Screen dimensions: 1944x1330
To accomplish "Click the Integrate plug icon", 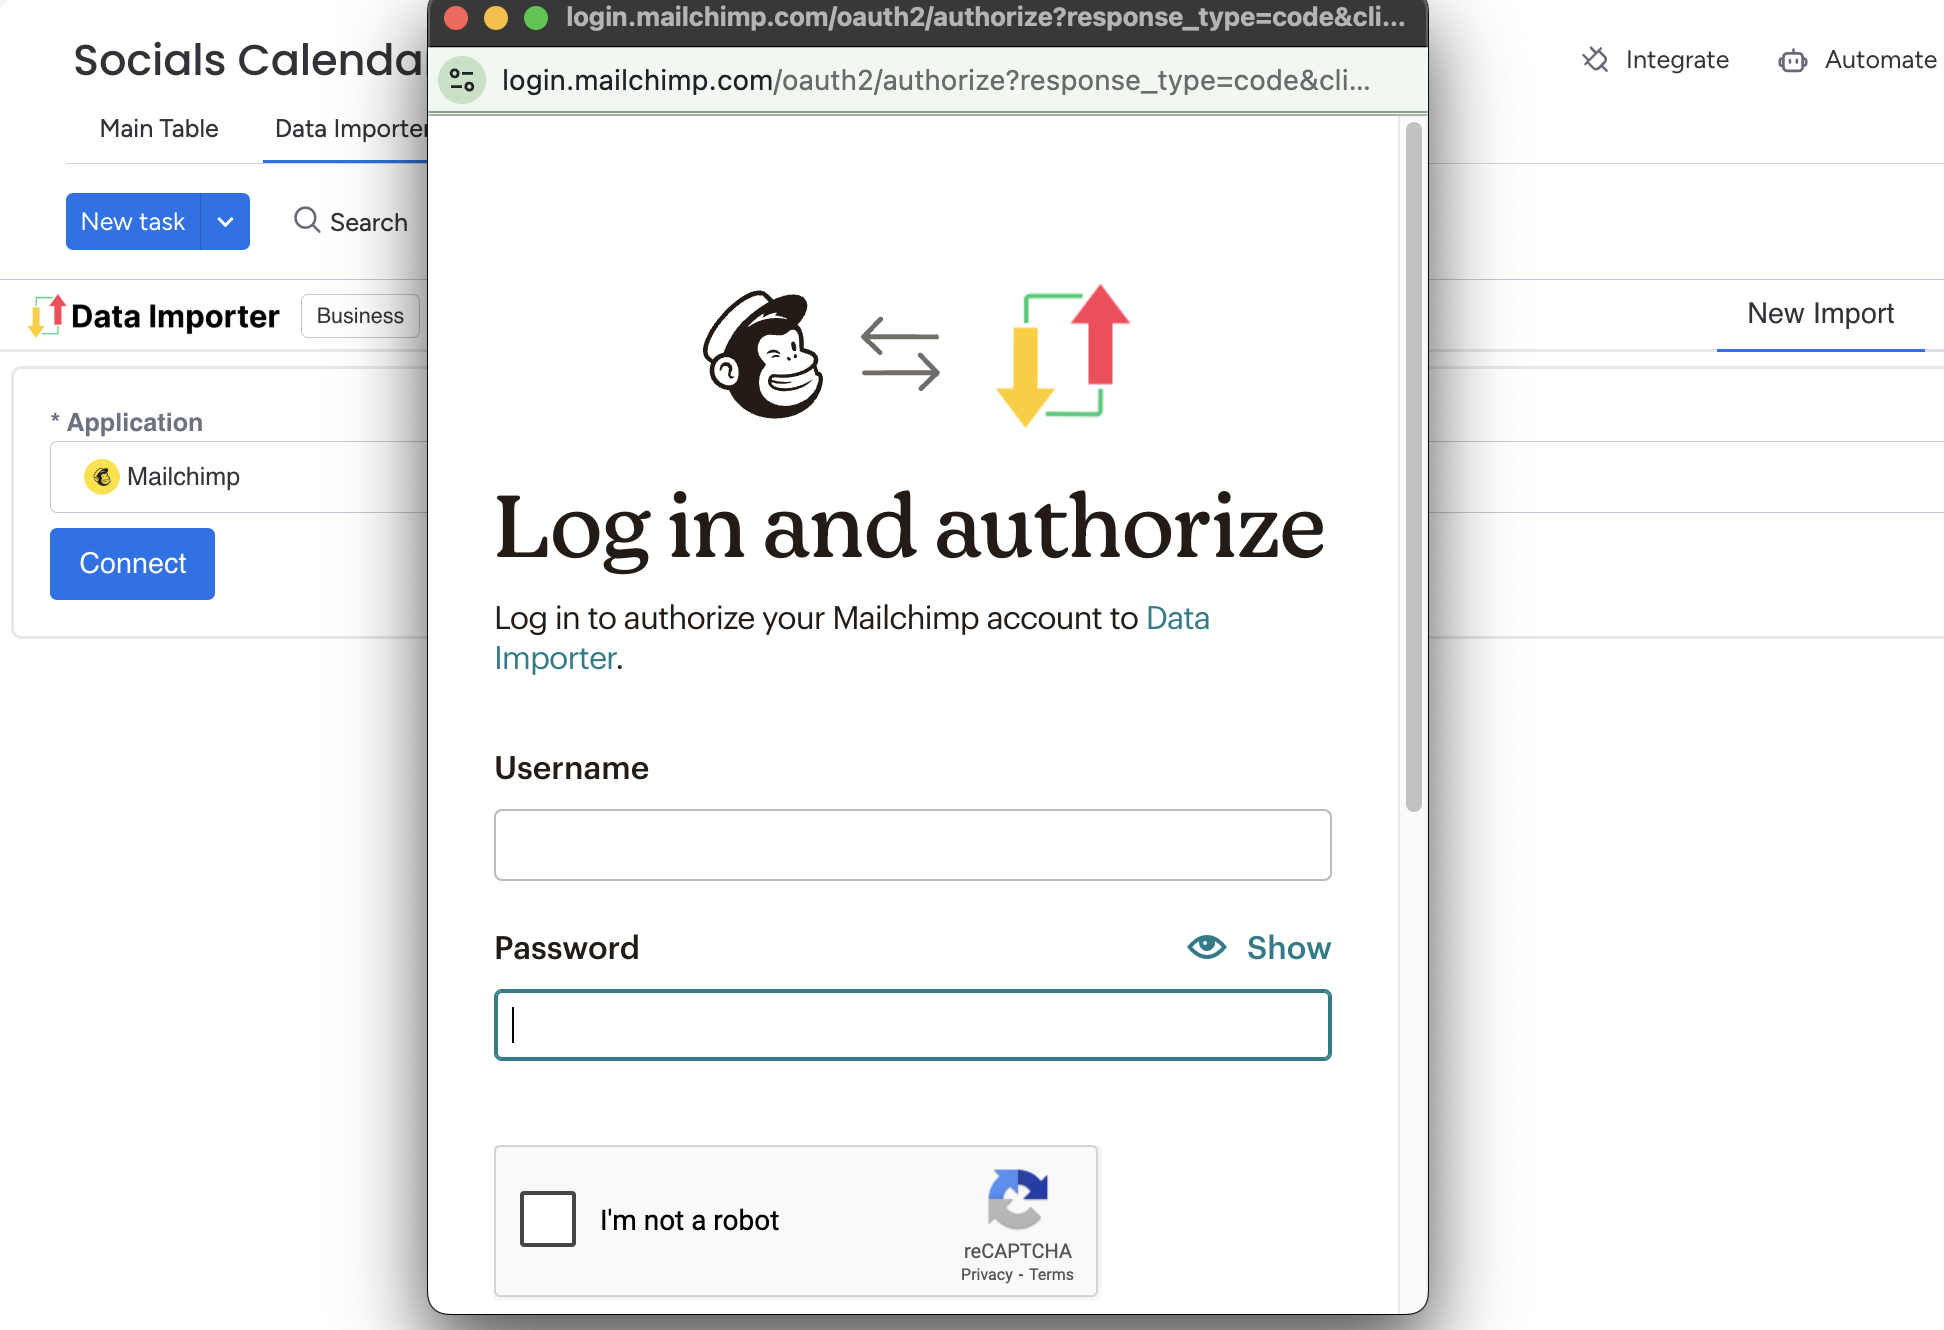I will click(1595, 60).
